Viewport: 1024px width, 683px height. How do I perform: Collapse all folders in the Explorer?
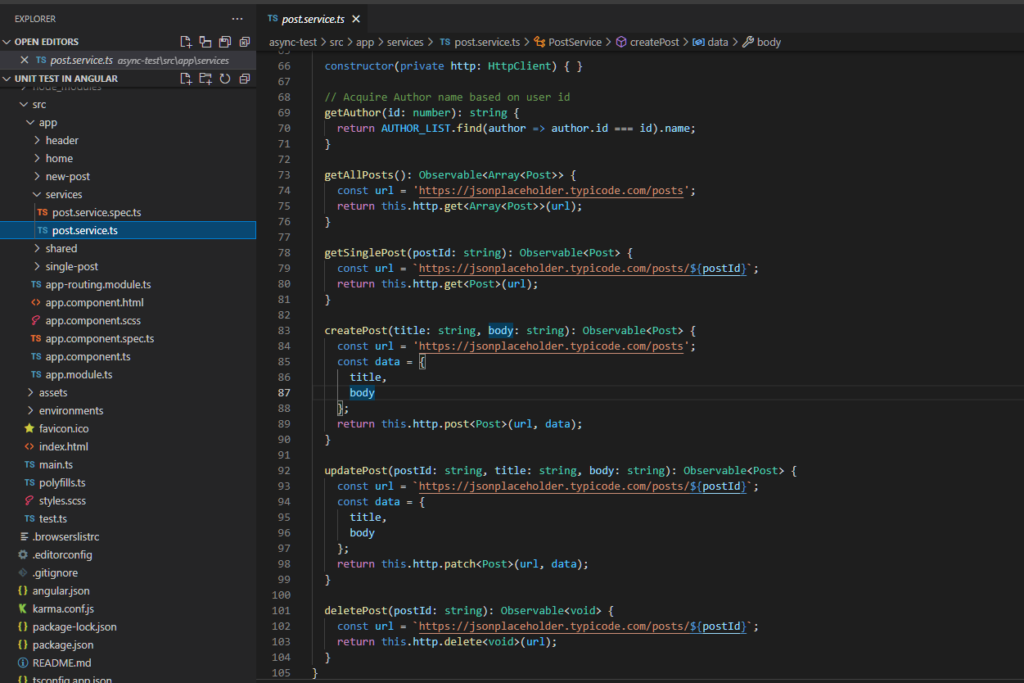click(244, 79)
